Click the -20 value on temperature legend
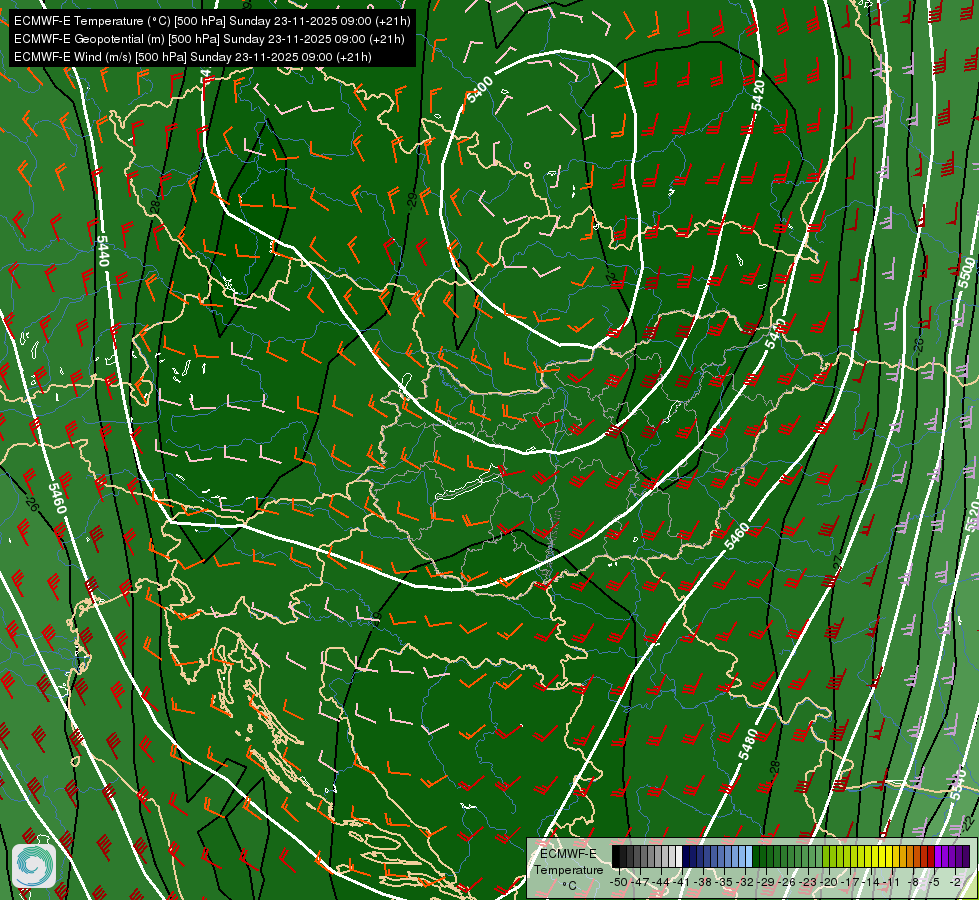 click(829, 882)
